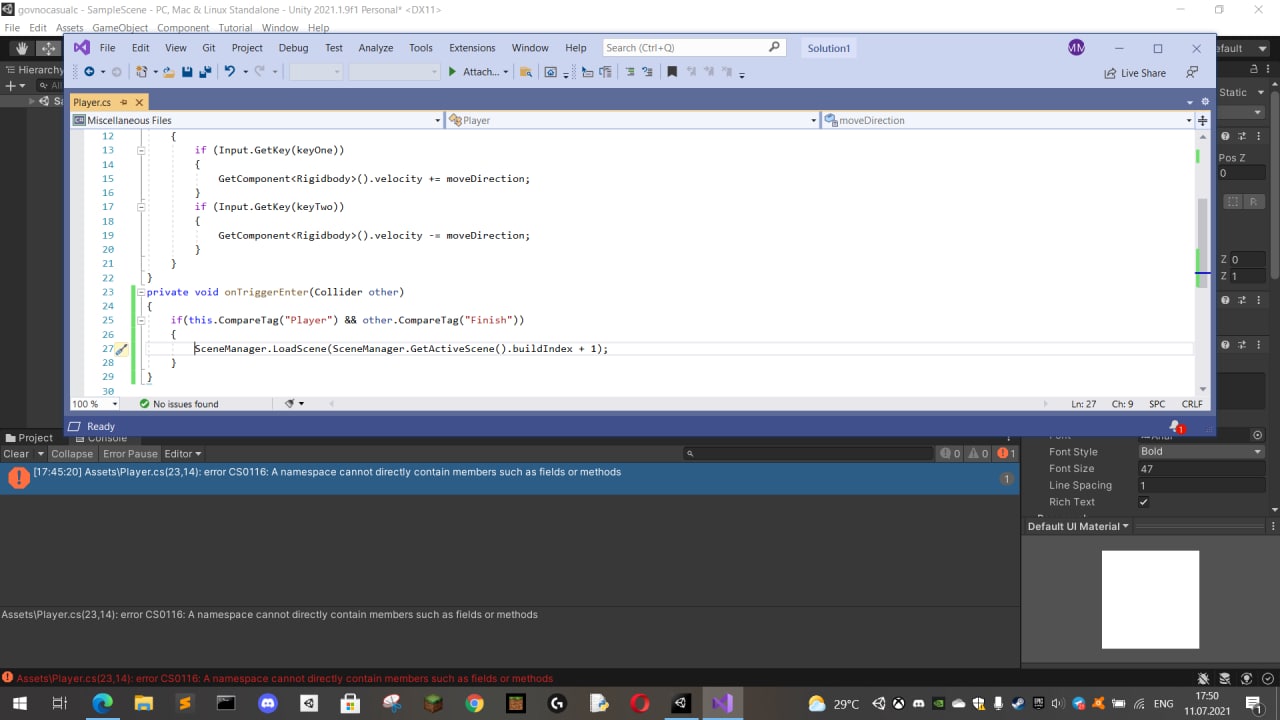Screen dimensions: 1280x720
Task: Click the Visual Studio Search (Ctrl+Q) field
Action: [x=693, y=47]
